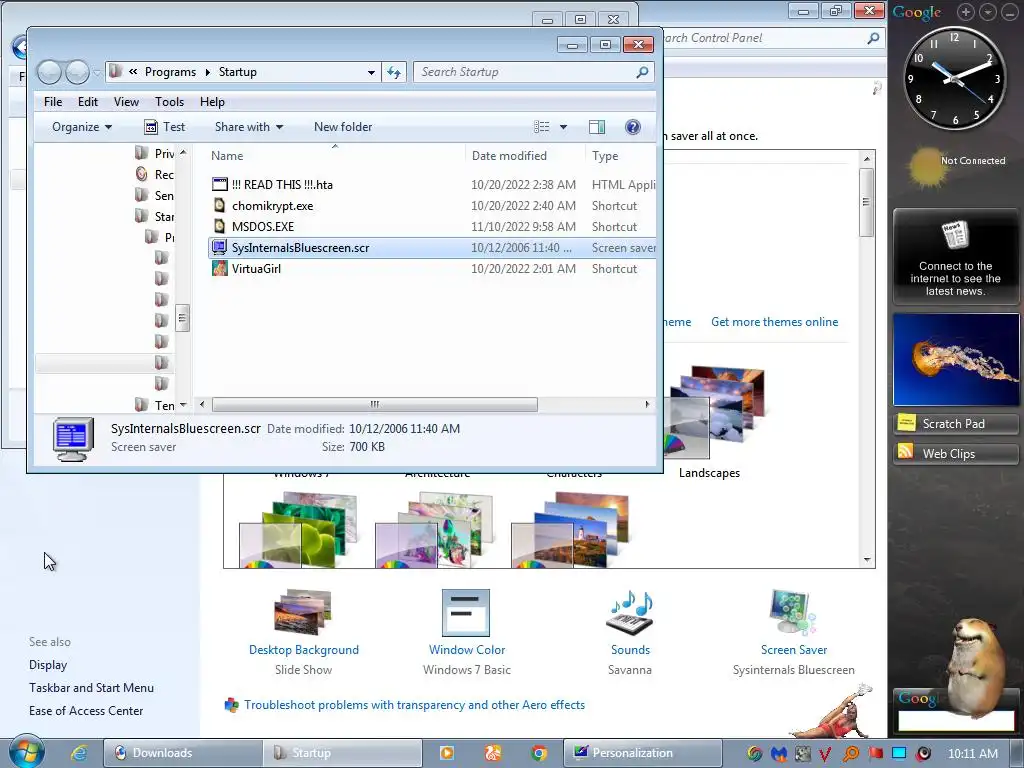The width and height of the screenshot is (1024, 768).
Task: Click the yellow Scratch Pad note icon
Action: tap(906, 422)
